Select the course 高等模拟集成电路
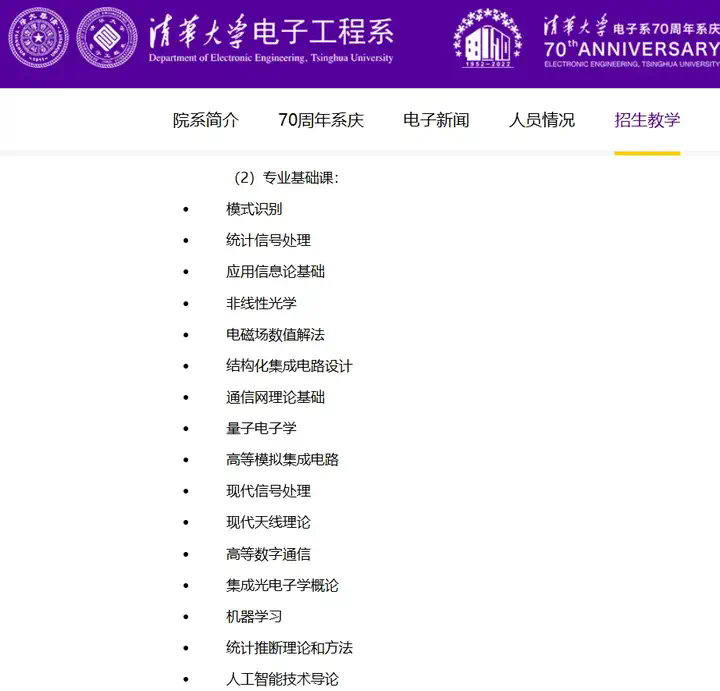Screen dimensions: 720x691 click(x=282, y=459)
